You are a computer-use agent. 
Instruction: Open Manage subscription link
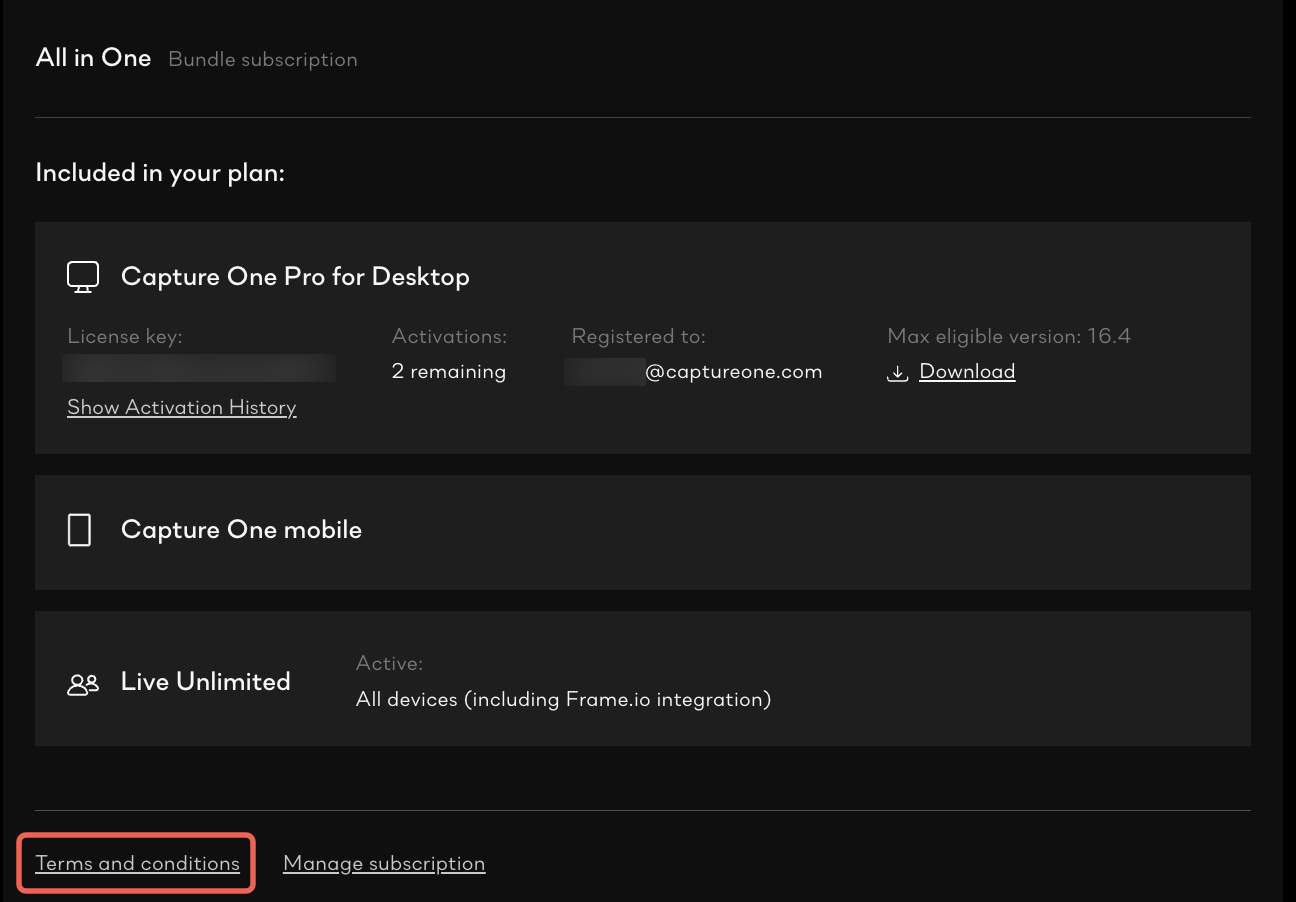(384, 863)
